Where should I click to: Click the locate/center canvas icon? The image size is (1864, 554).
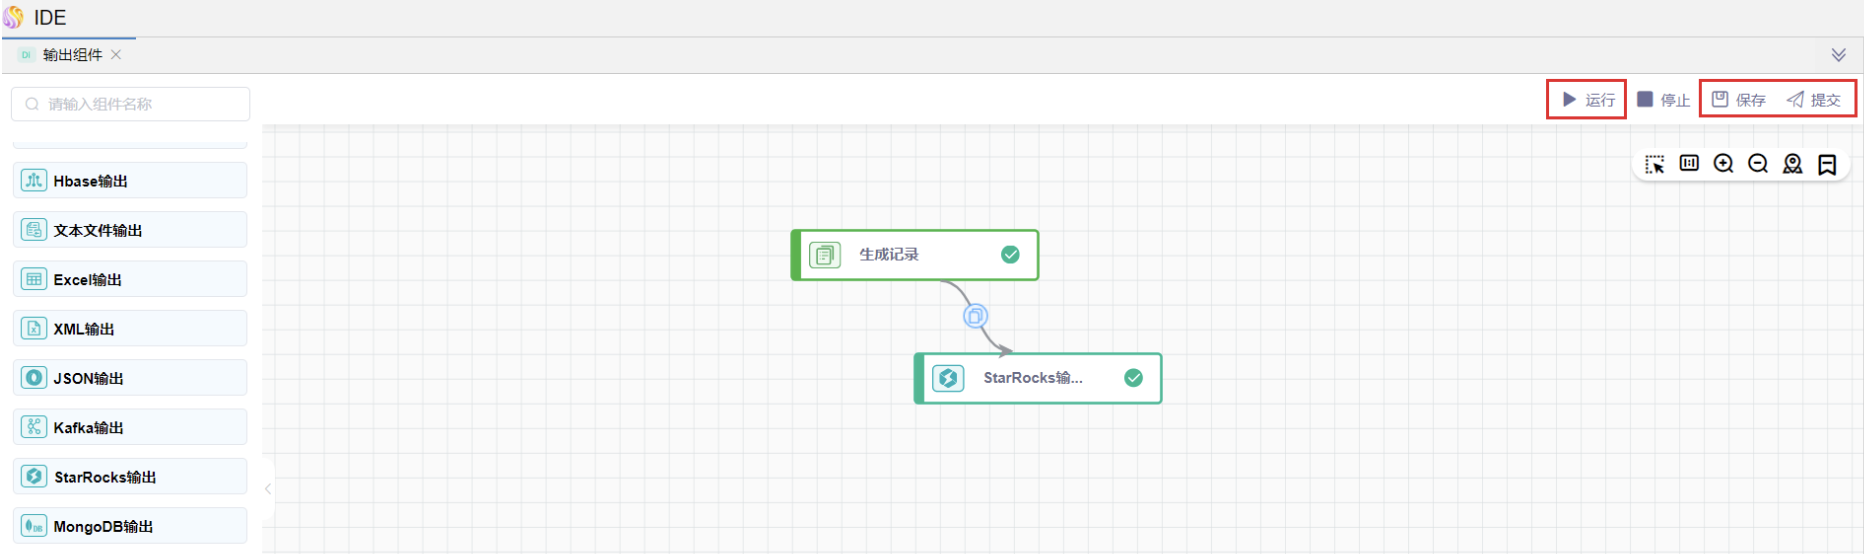click(x=1792, y=164)
